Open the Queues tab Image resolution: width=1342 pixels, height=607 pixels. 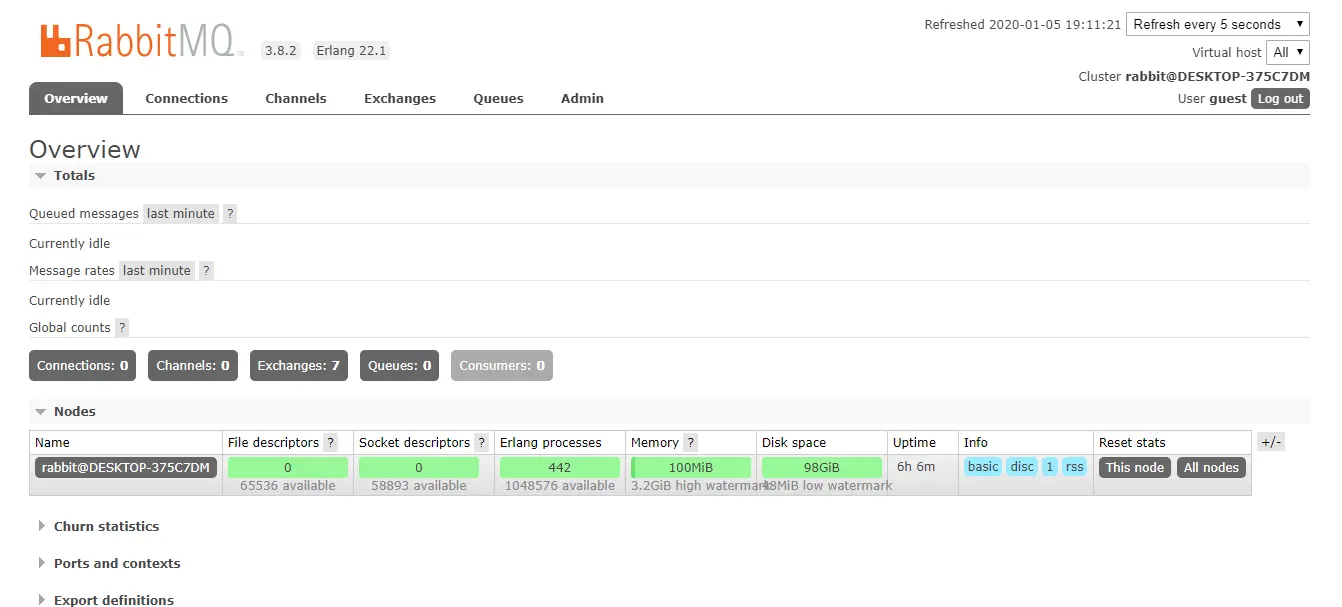498,98
